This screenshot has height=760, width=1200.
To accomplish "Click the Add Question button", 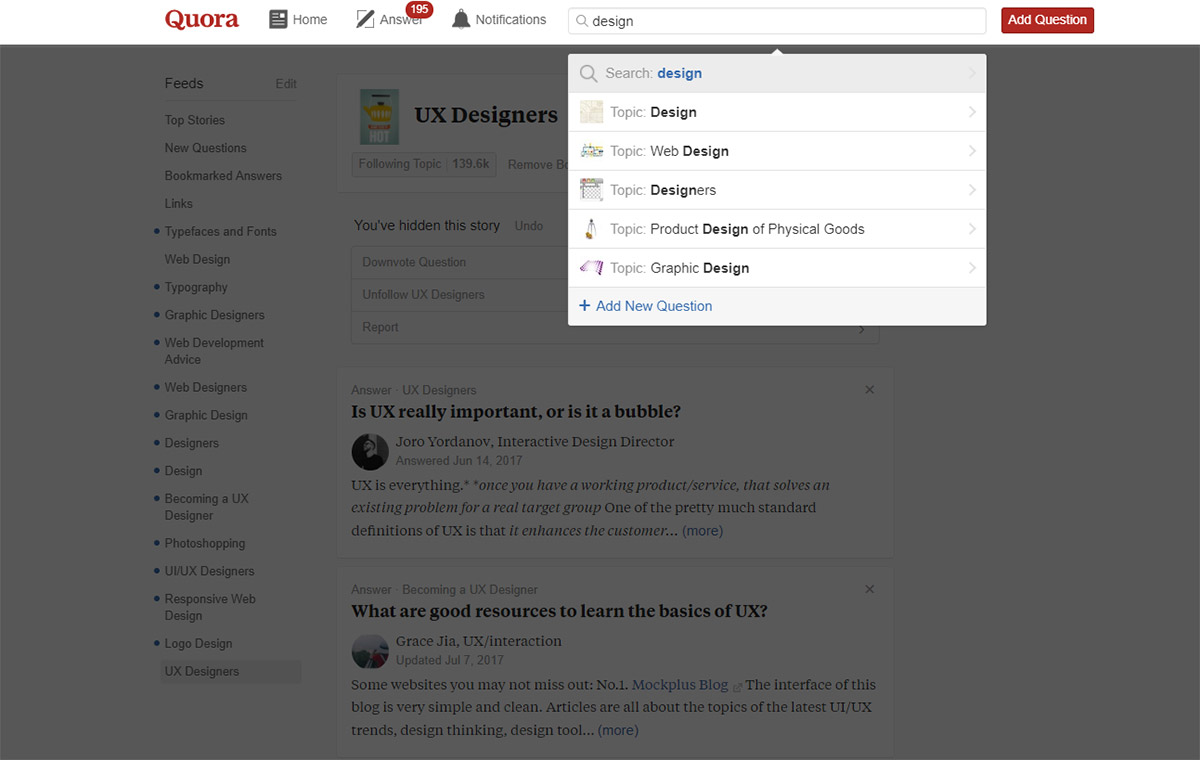I will click(1047, 20).
